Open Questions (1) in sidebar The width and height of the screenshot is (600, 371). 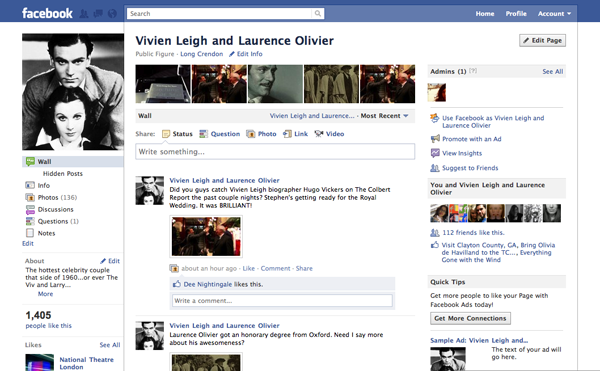[52, 221]
